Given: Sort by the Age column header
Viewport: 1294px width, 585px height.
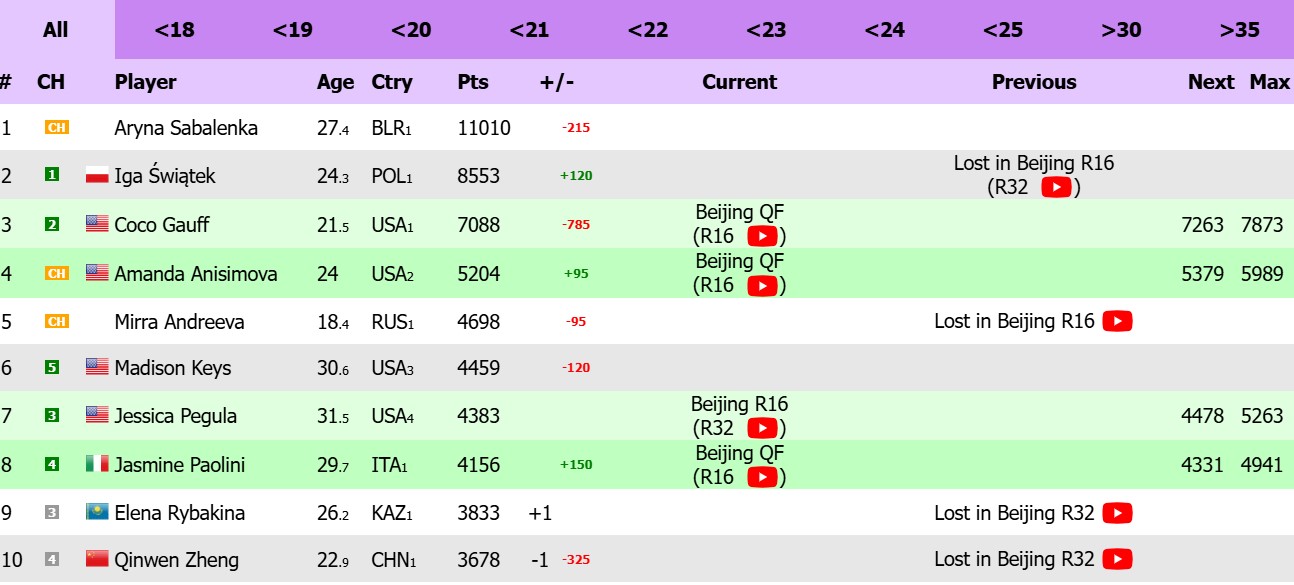Looking at the screenshot, I should click(335, 82).
